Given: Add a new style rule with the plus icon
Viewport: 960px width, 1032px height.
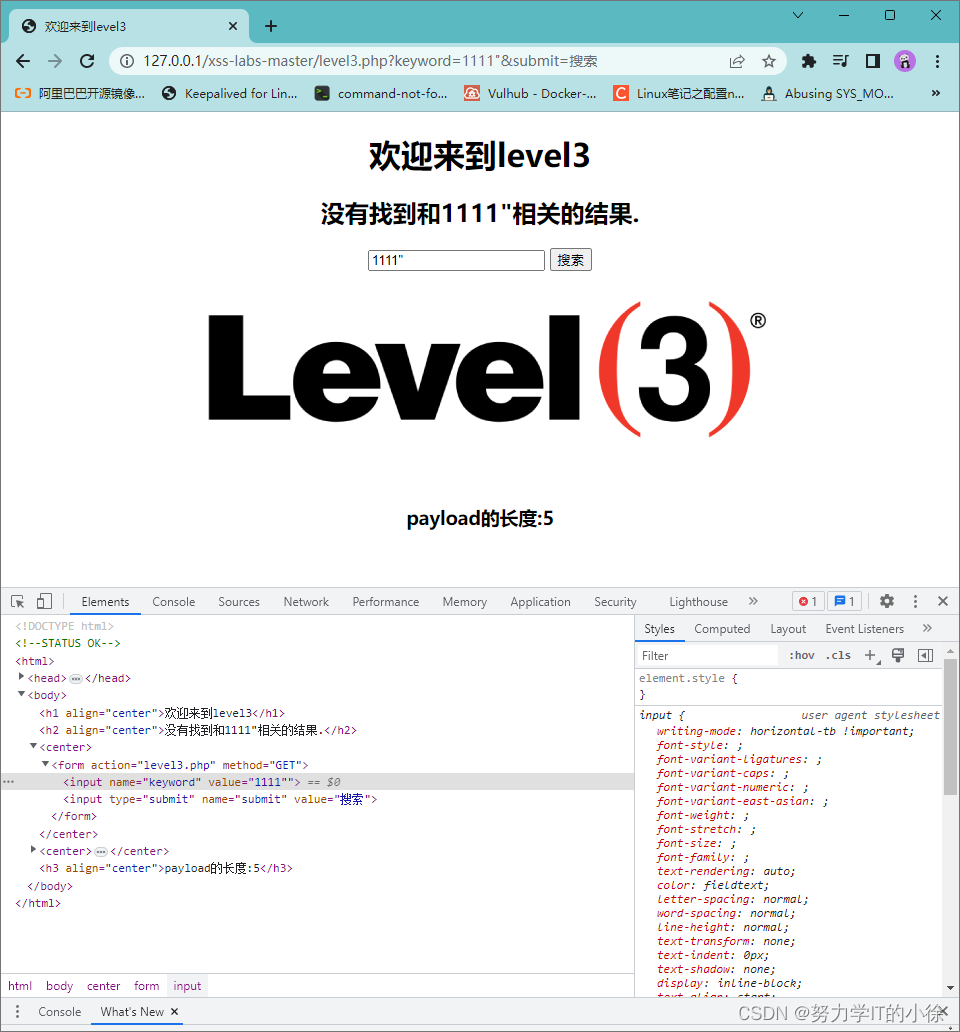Looking at the screenshot, I should [x=871, y=656].
